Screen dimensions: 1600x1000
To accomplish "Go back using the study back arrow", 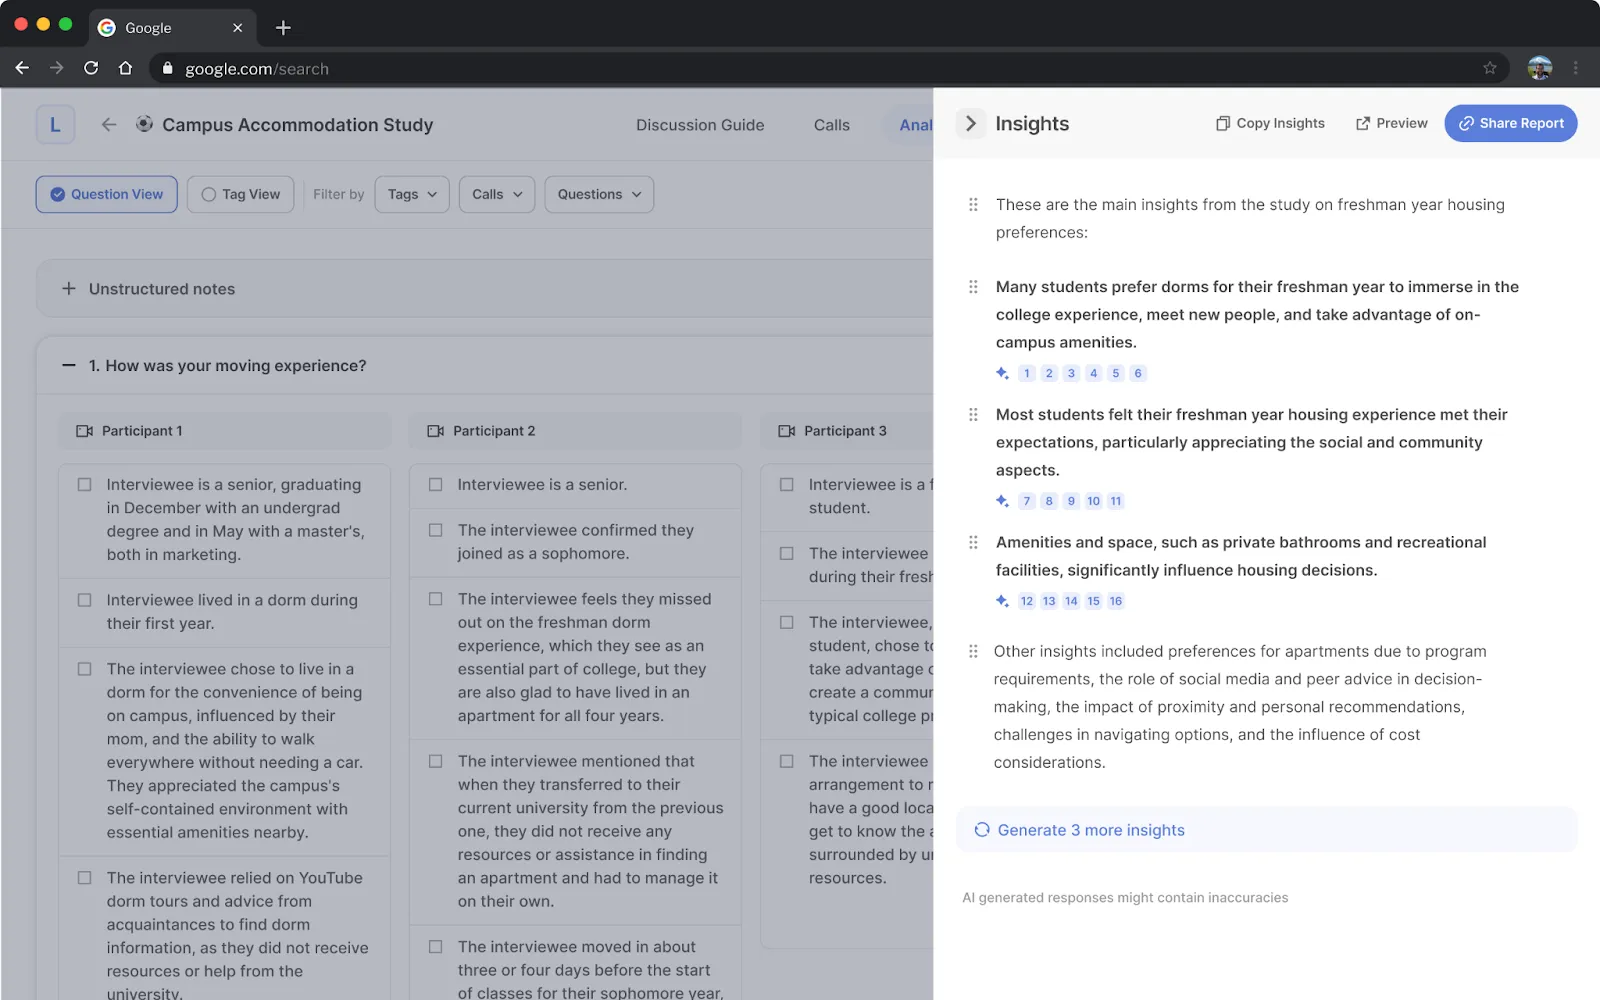I will pos(109,124).
